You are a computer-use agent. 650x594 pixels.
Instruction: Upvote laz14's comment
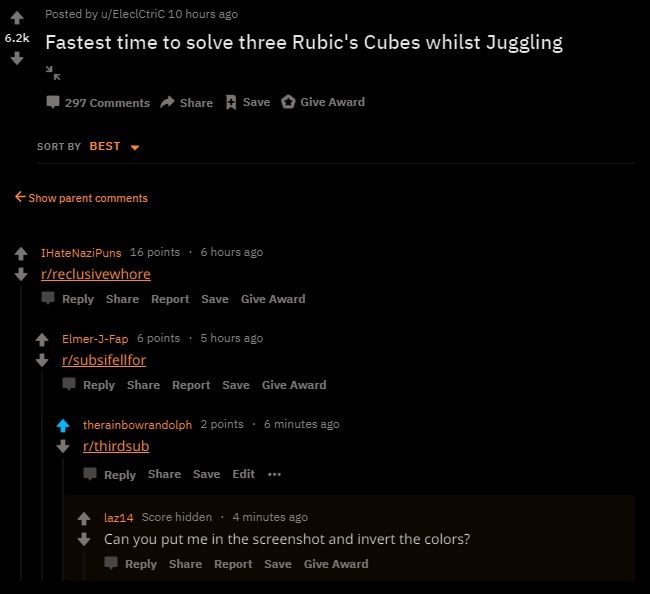coord(84,518)
